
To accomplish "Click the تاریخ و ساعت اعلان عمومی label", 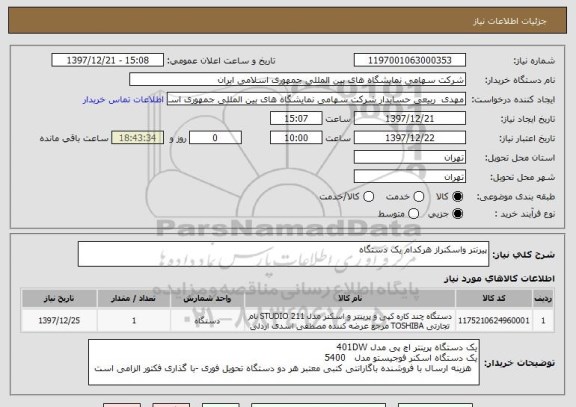I will [x=221, y=61].
